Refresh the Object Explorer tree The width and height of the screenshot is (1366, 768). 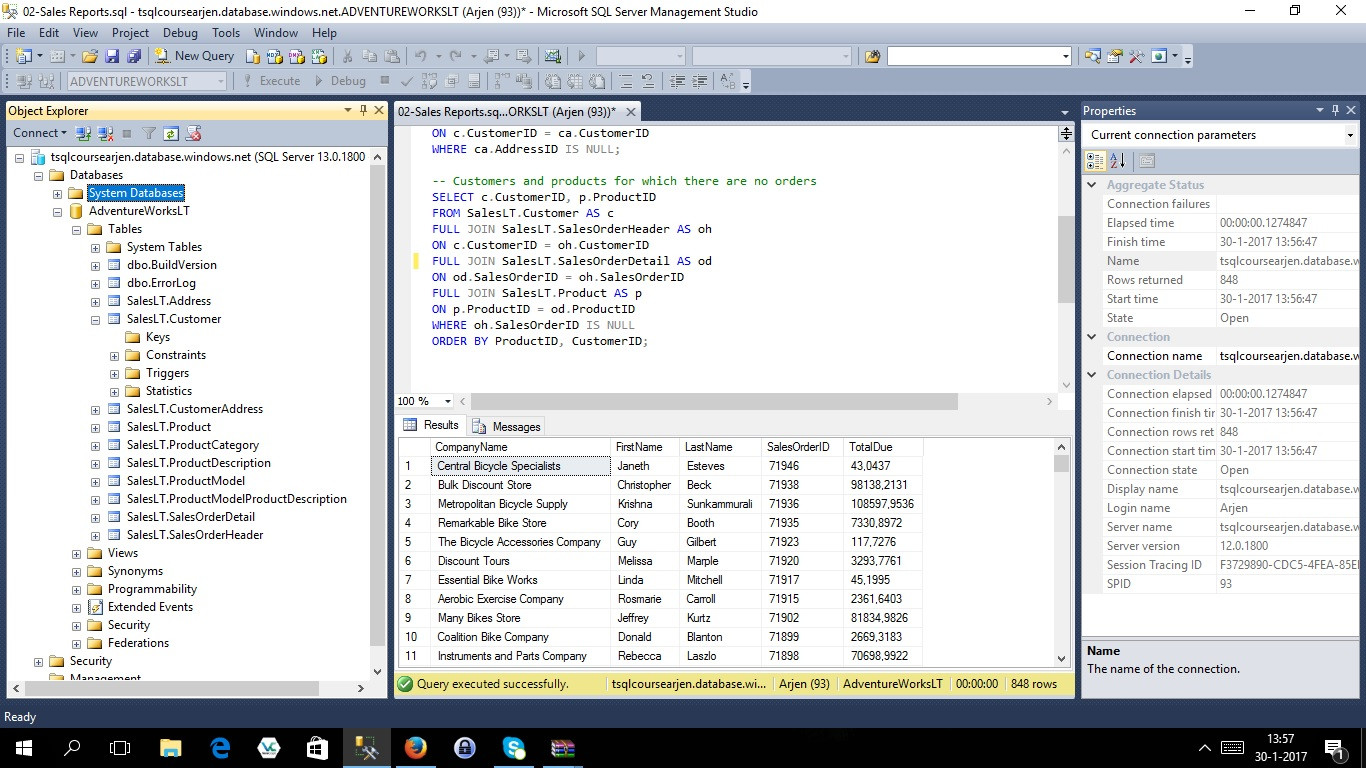click(171, 133)
